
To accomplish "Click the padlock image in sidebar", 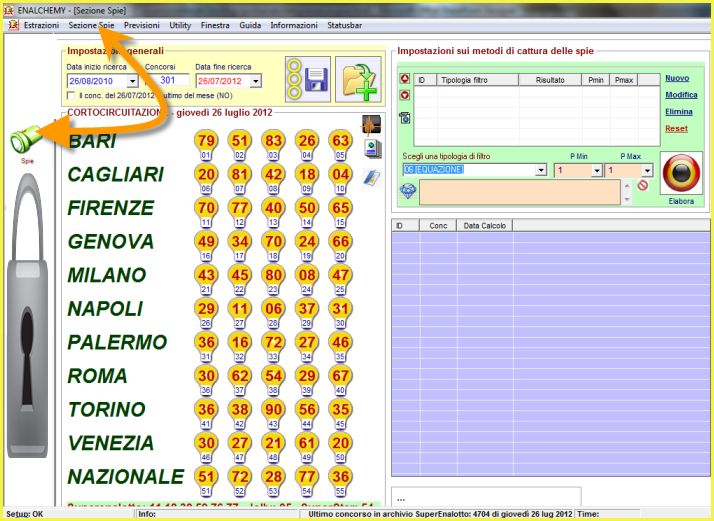I will (x=28, y=316).
